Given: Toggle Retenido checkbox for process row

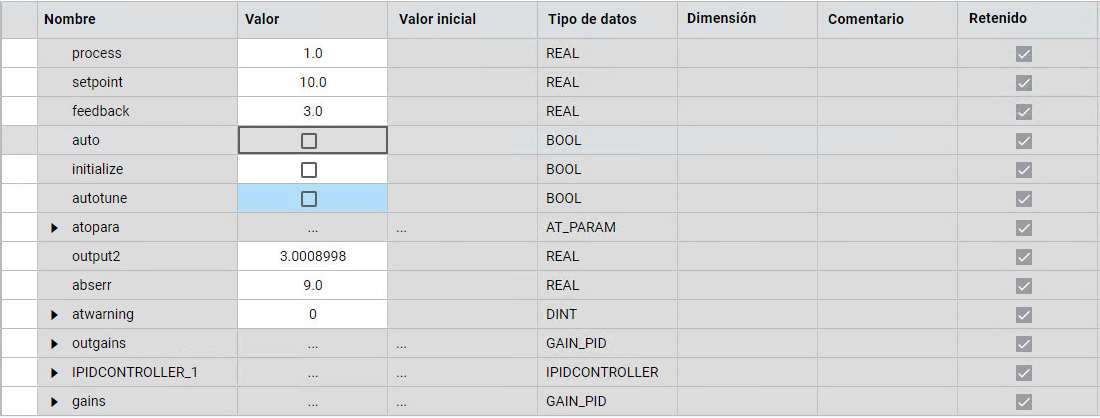Looking at the screenshot, I should click(1023, 54).
